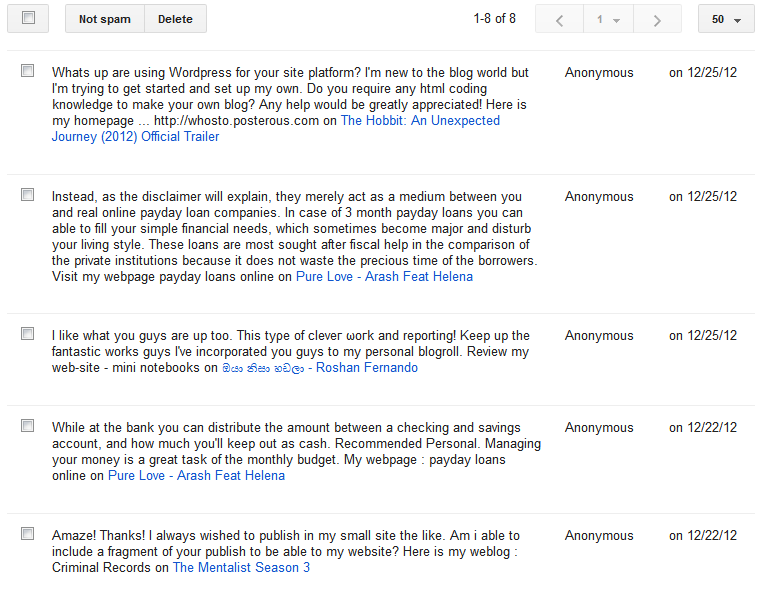Tick the select-all checkbox in the toolbar

click(x=29, y=18)
